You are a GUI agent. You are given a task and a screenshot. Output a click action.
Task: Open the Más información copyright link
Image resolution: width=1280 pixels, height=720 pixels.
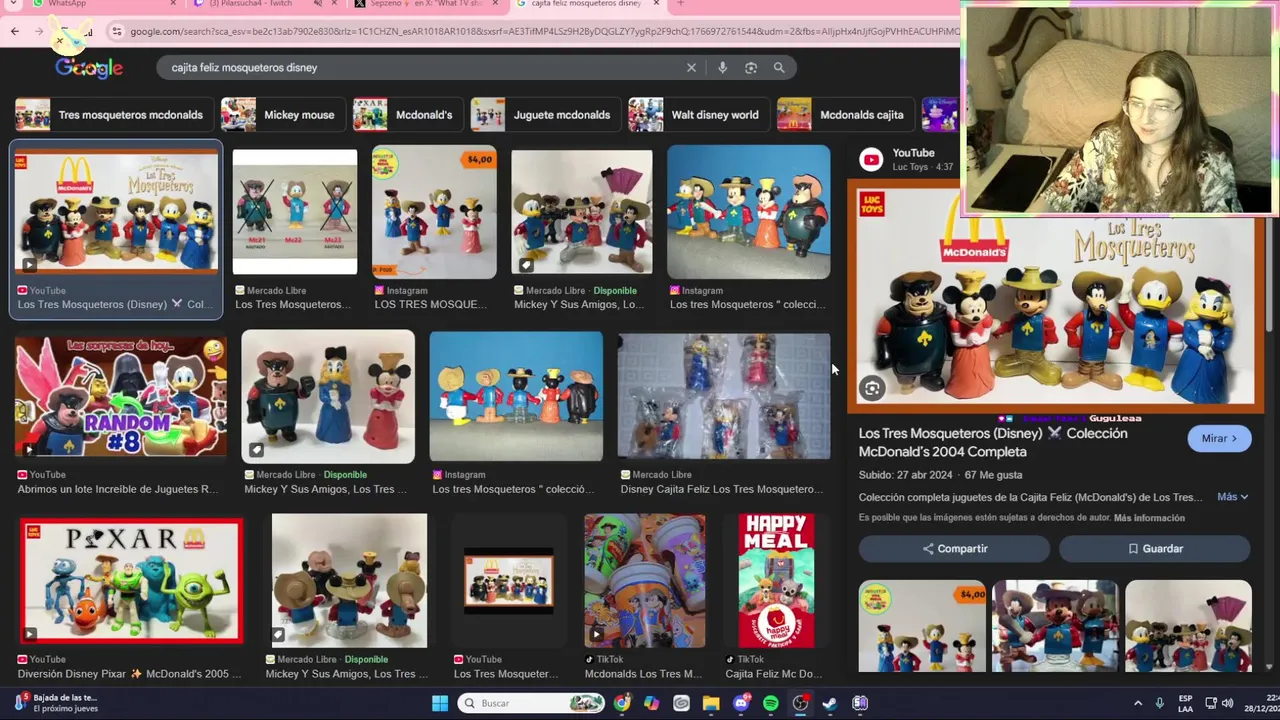(x=1149, y=518)
